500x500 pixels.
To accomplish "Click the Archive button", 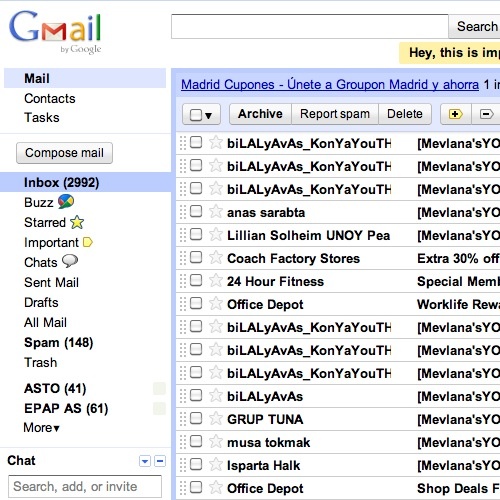I will tap(260, 114).
